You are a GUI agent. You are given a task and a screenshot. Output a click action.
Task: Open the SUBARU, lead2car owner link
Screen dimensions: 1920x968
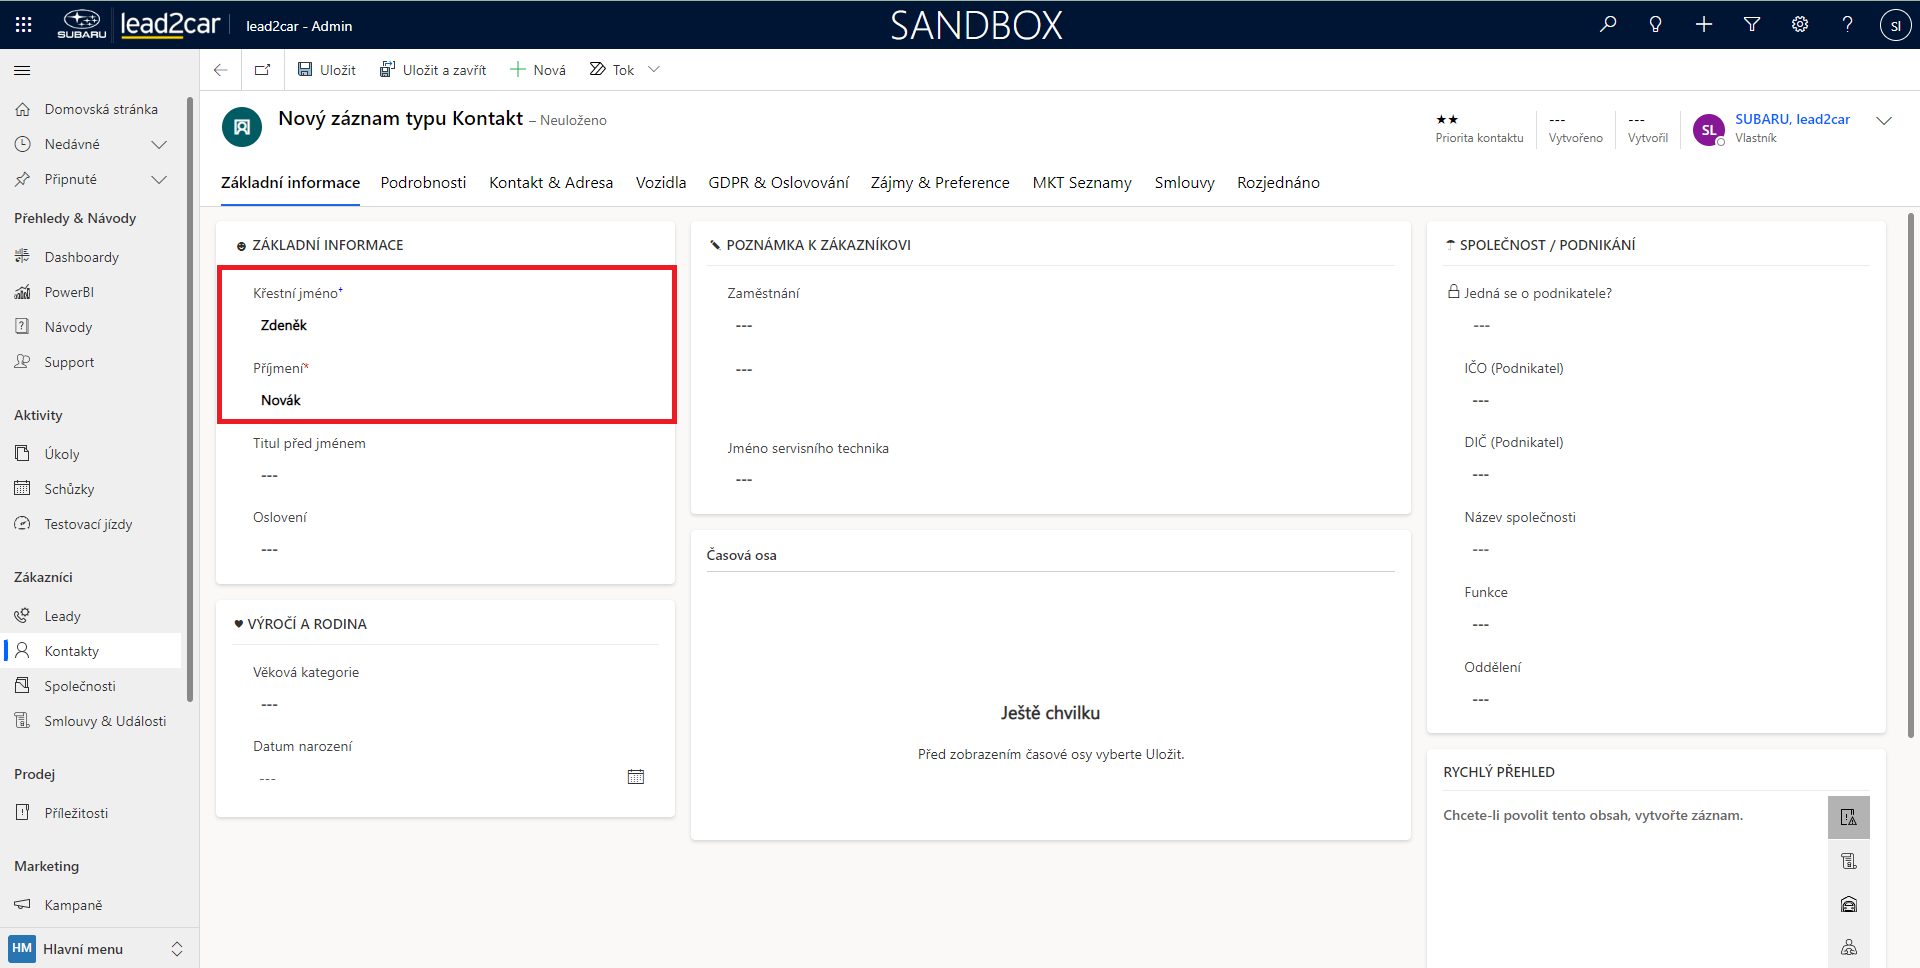tap(1792, 119)
